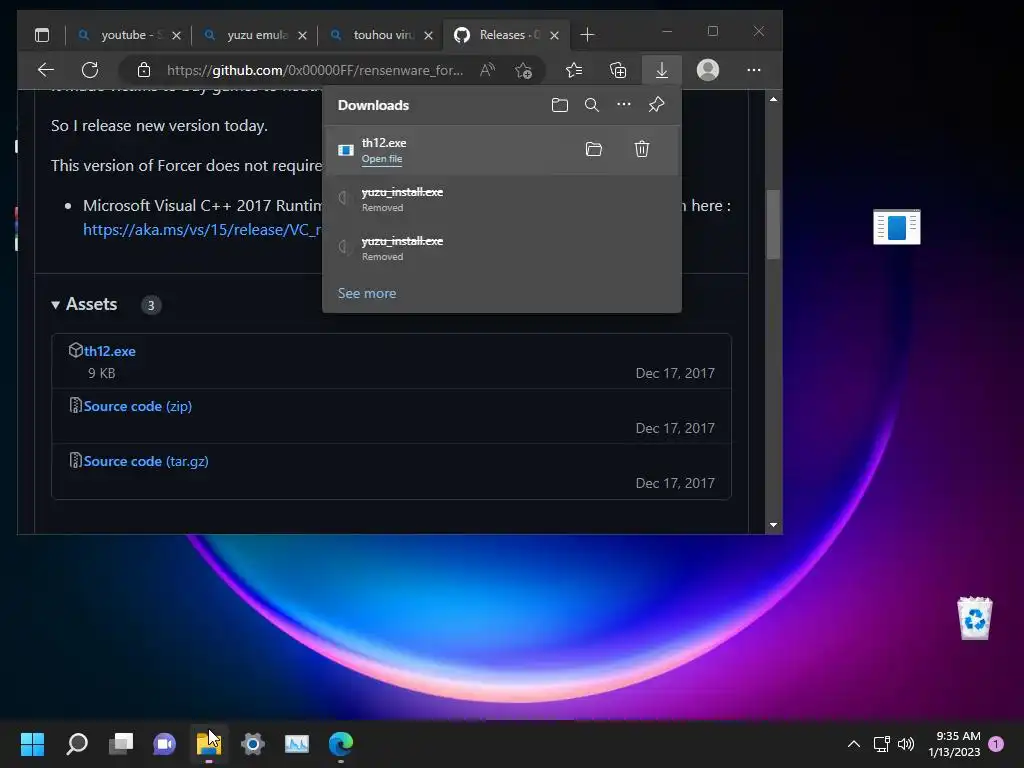Click the github.com address bar

315,70
